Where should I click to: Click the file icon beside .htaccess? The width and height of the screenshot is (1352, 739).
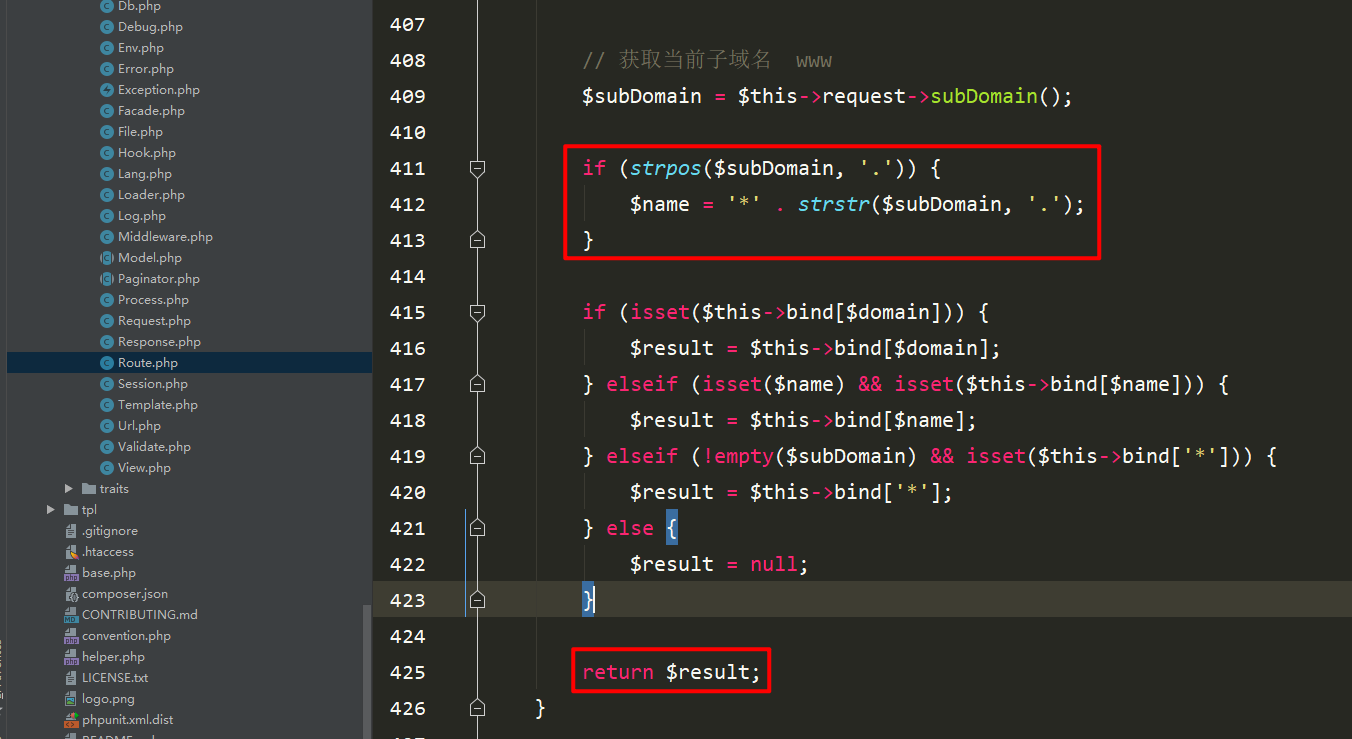71,552
